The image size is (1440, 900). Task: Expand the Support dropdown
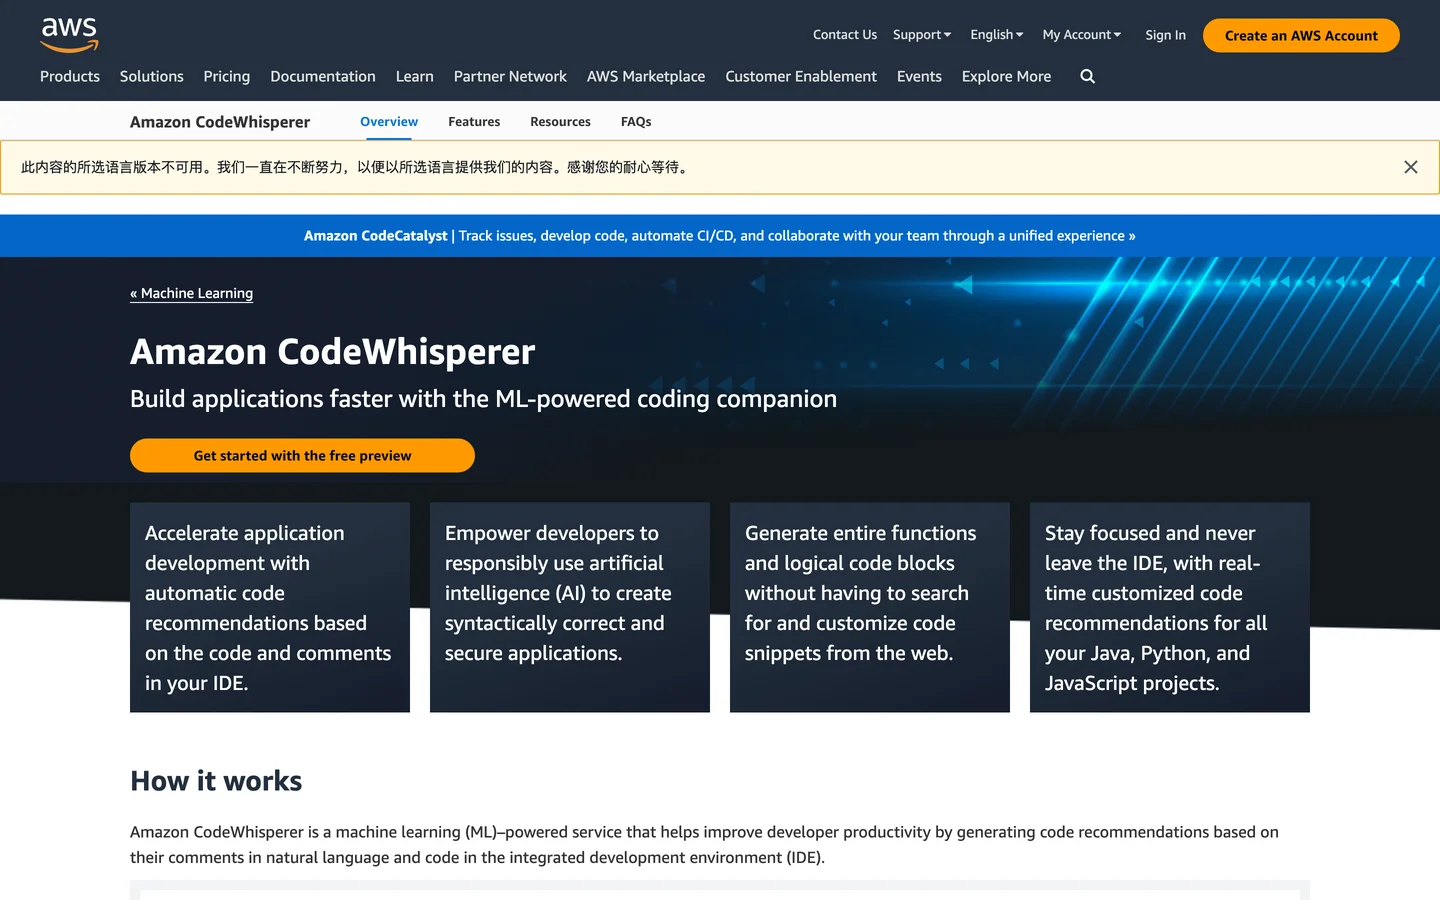point(922,35)
